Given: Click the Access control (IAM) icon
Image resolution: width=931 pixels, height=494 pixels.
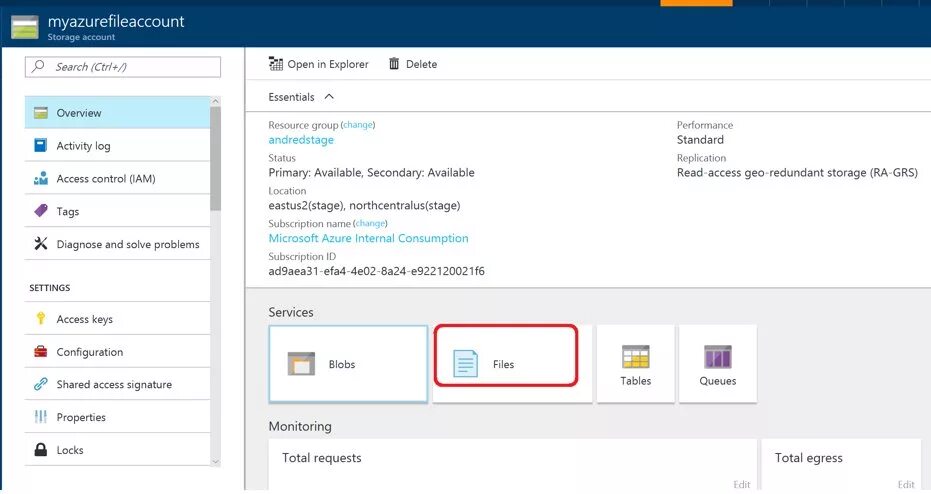Looking at the screenshot, I should [x=41, y=178].
